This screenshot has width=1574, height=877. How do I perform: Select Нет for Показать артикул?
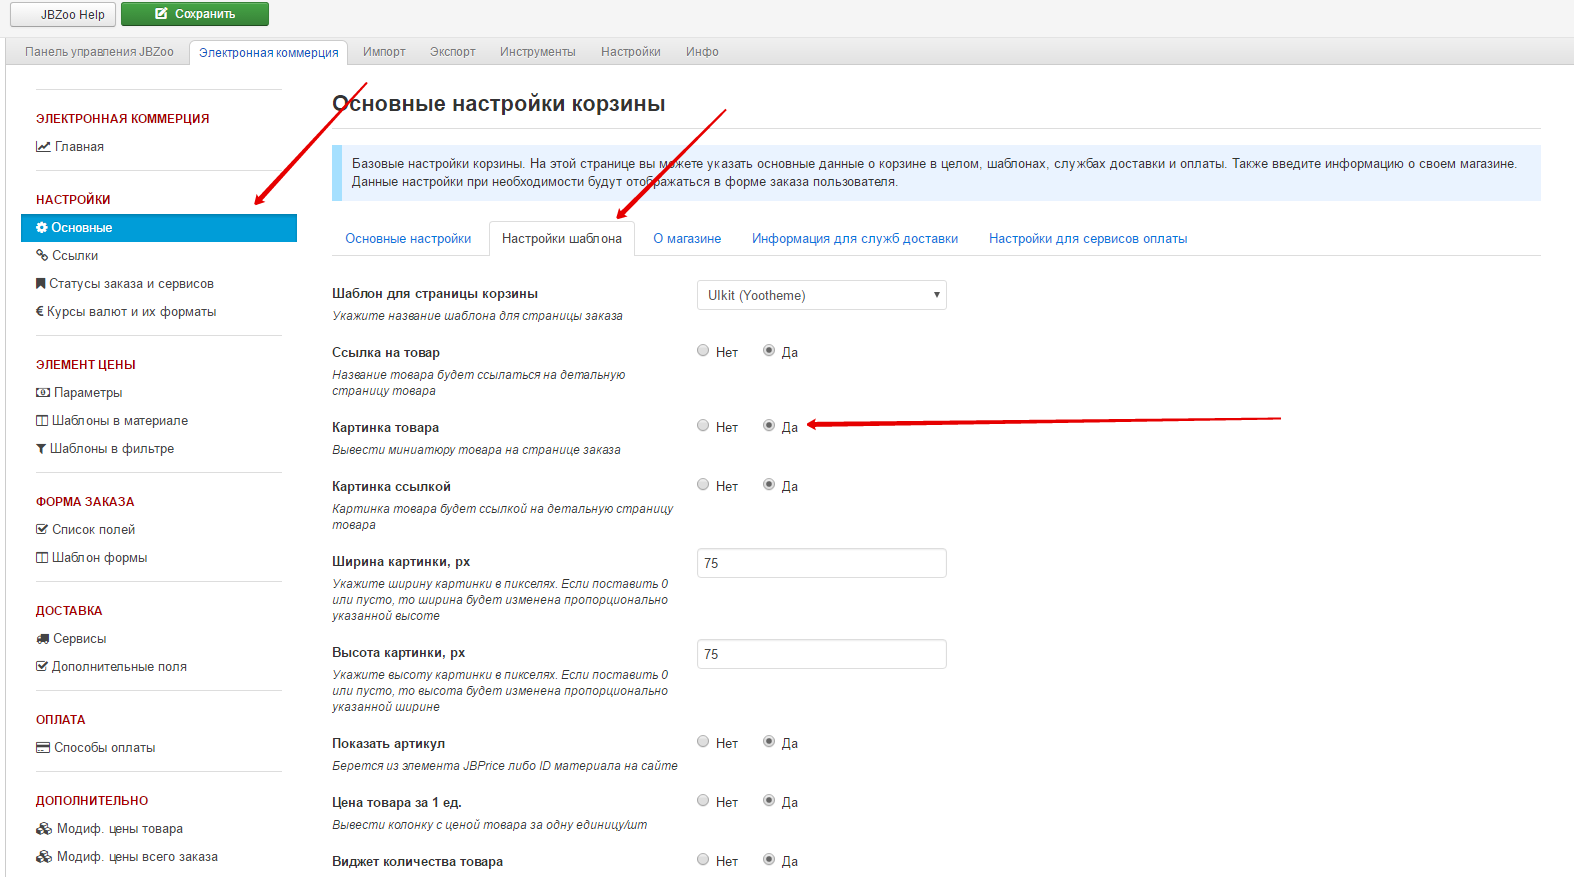coord(703,742)
